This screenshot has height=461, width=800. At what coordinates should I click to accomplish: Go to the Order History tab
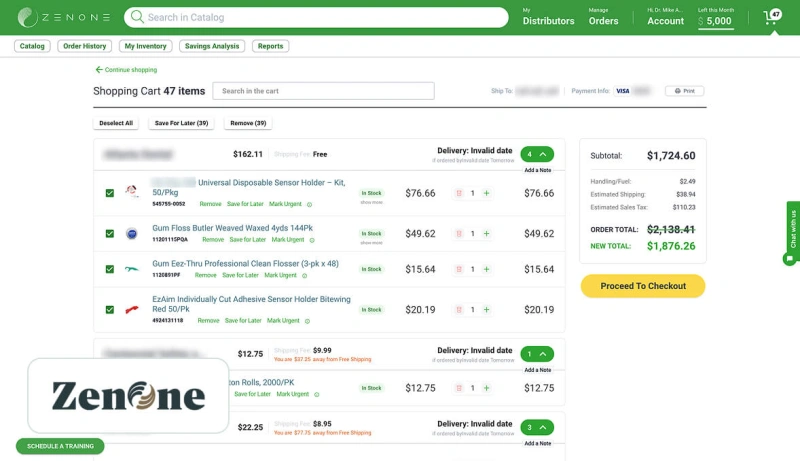[85, 46]
